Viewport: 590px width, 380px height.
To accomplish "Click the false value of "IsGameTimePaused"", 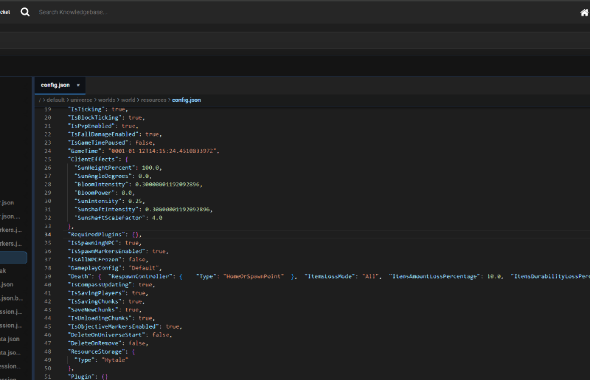I will click(x=144, y=143).
